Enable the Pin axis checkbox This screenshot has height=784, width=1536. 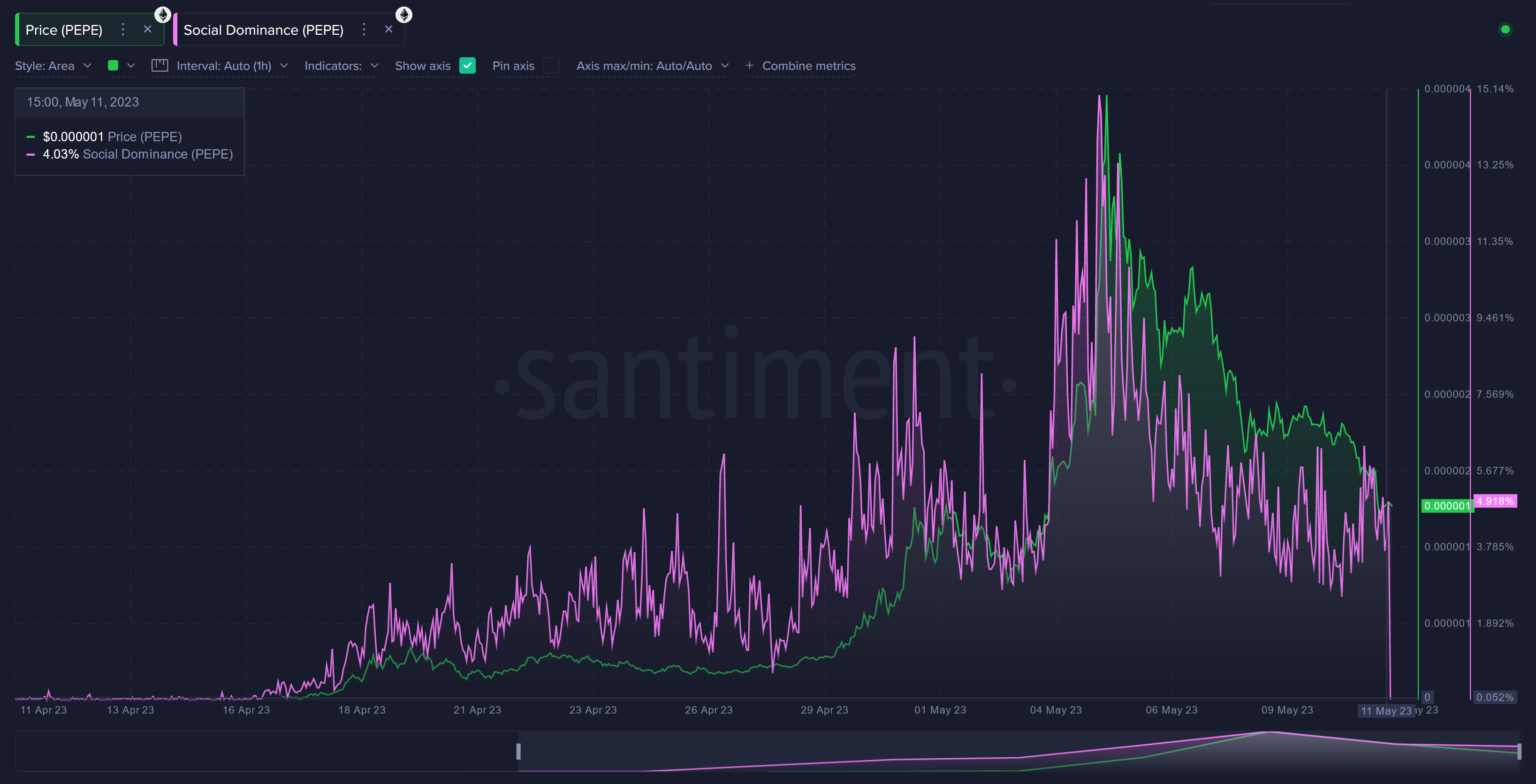click(x=551, y=66)
